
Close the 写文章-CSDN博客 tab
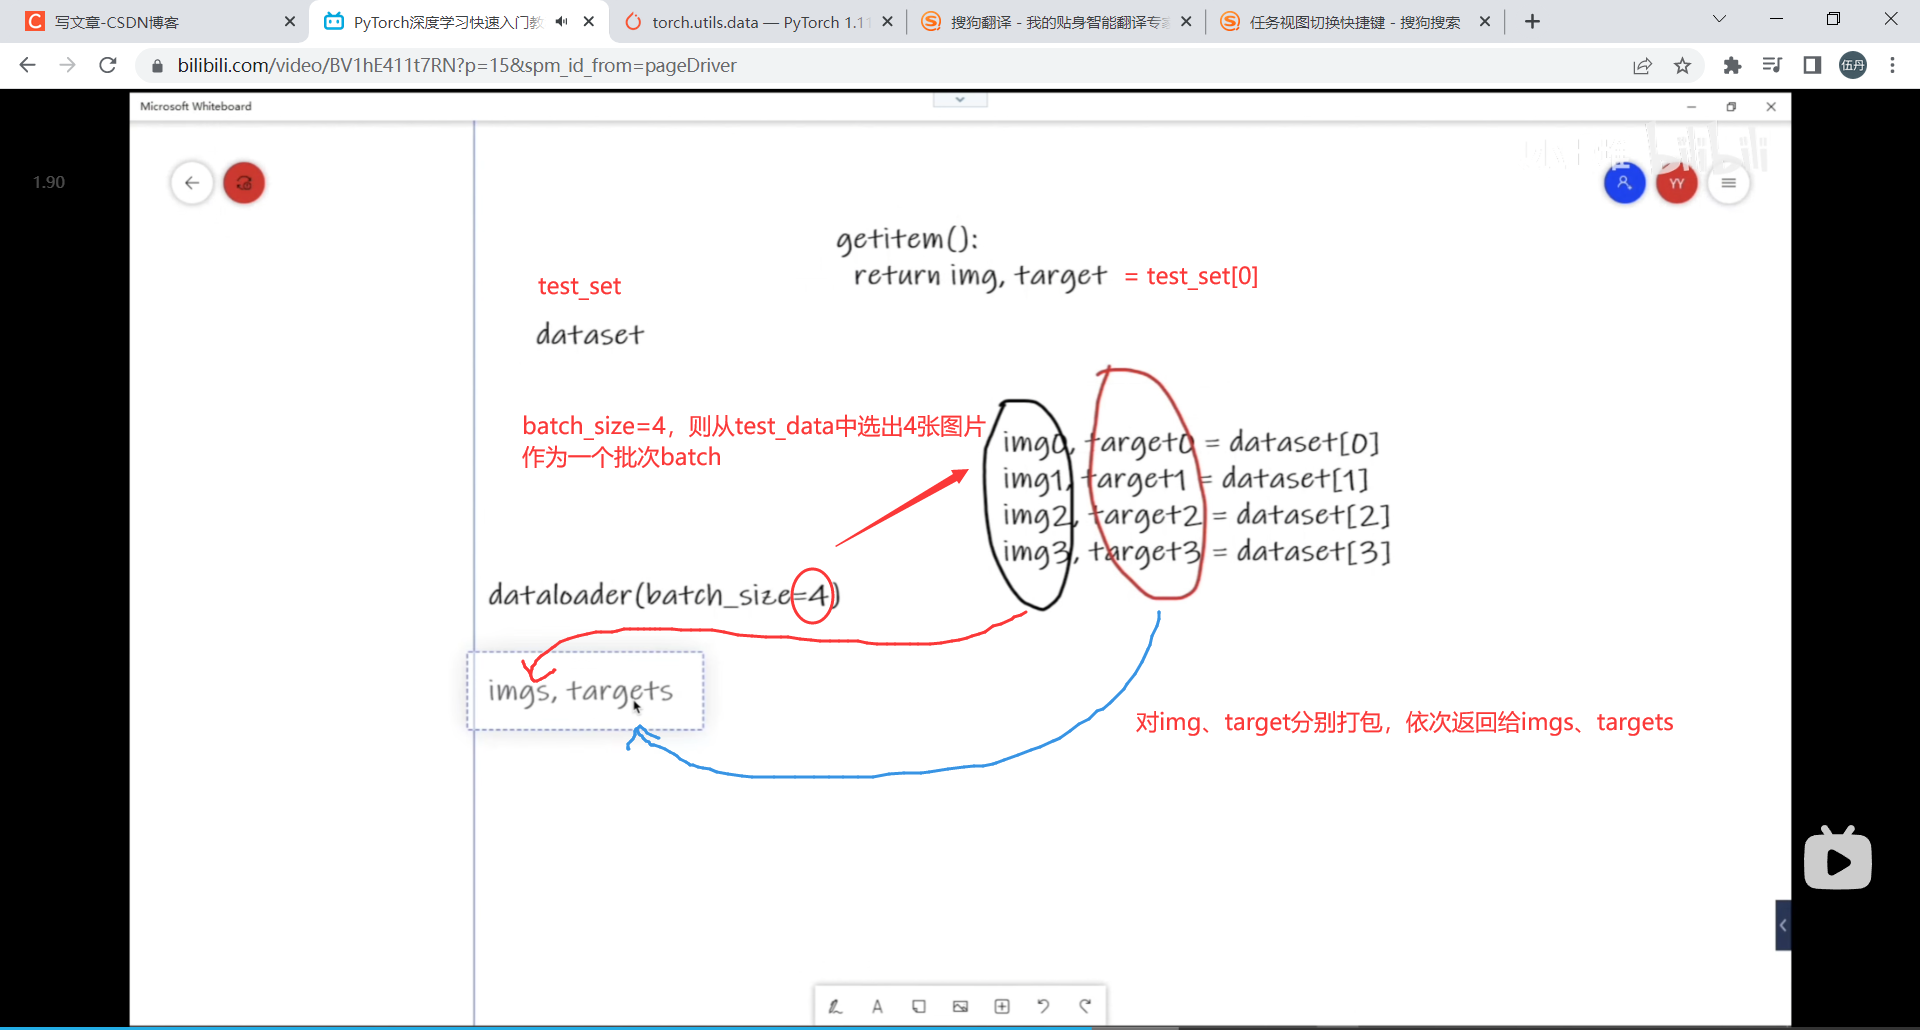290,21
